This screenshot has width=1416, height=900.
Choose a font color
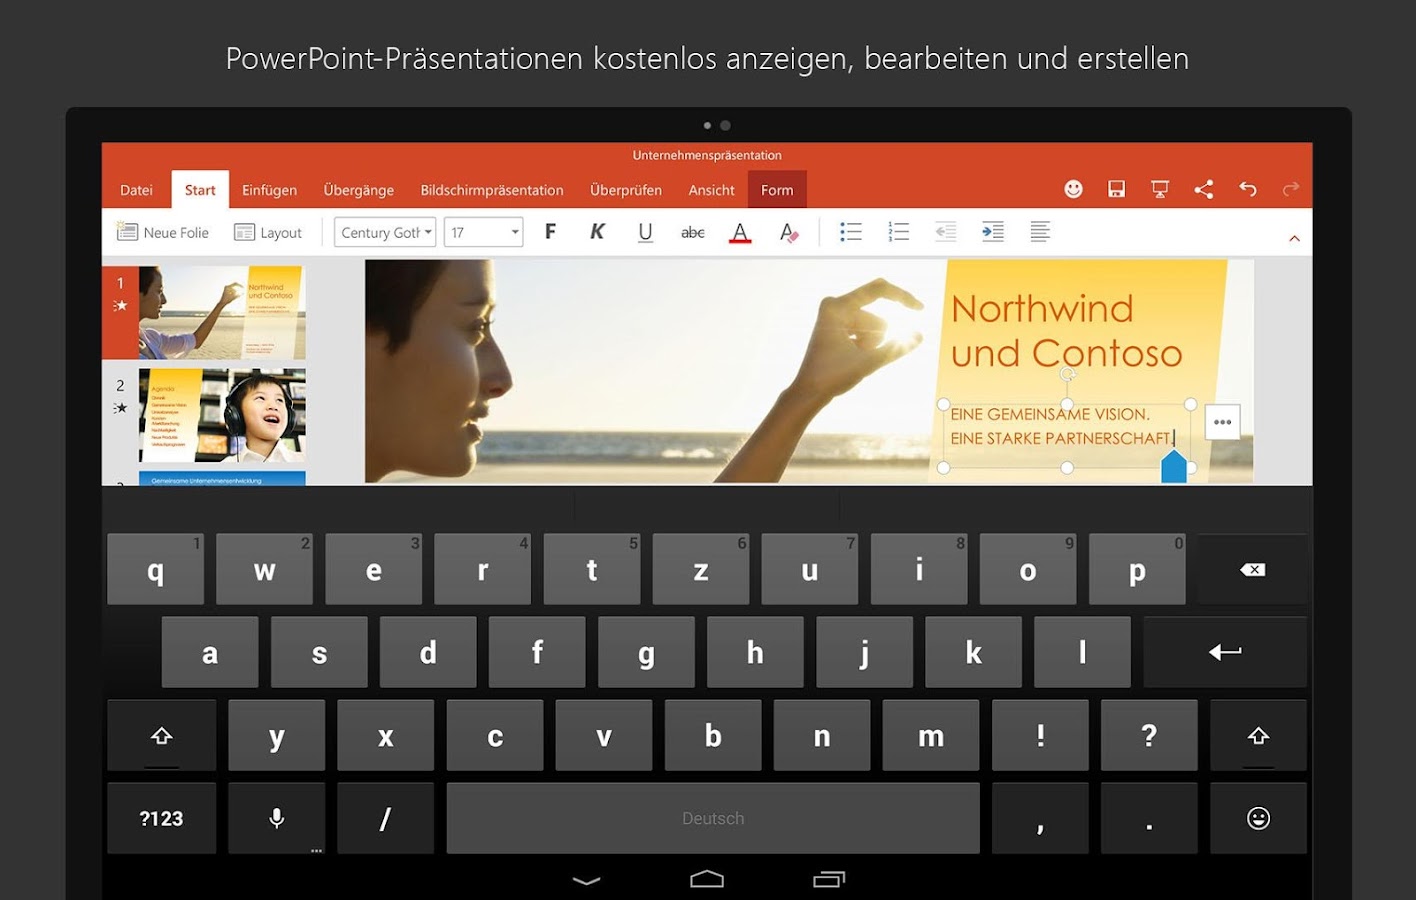(x=740, y=231)
